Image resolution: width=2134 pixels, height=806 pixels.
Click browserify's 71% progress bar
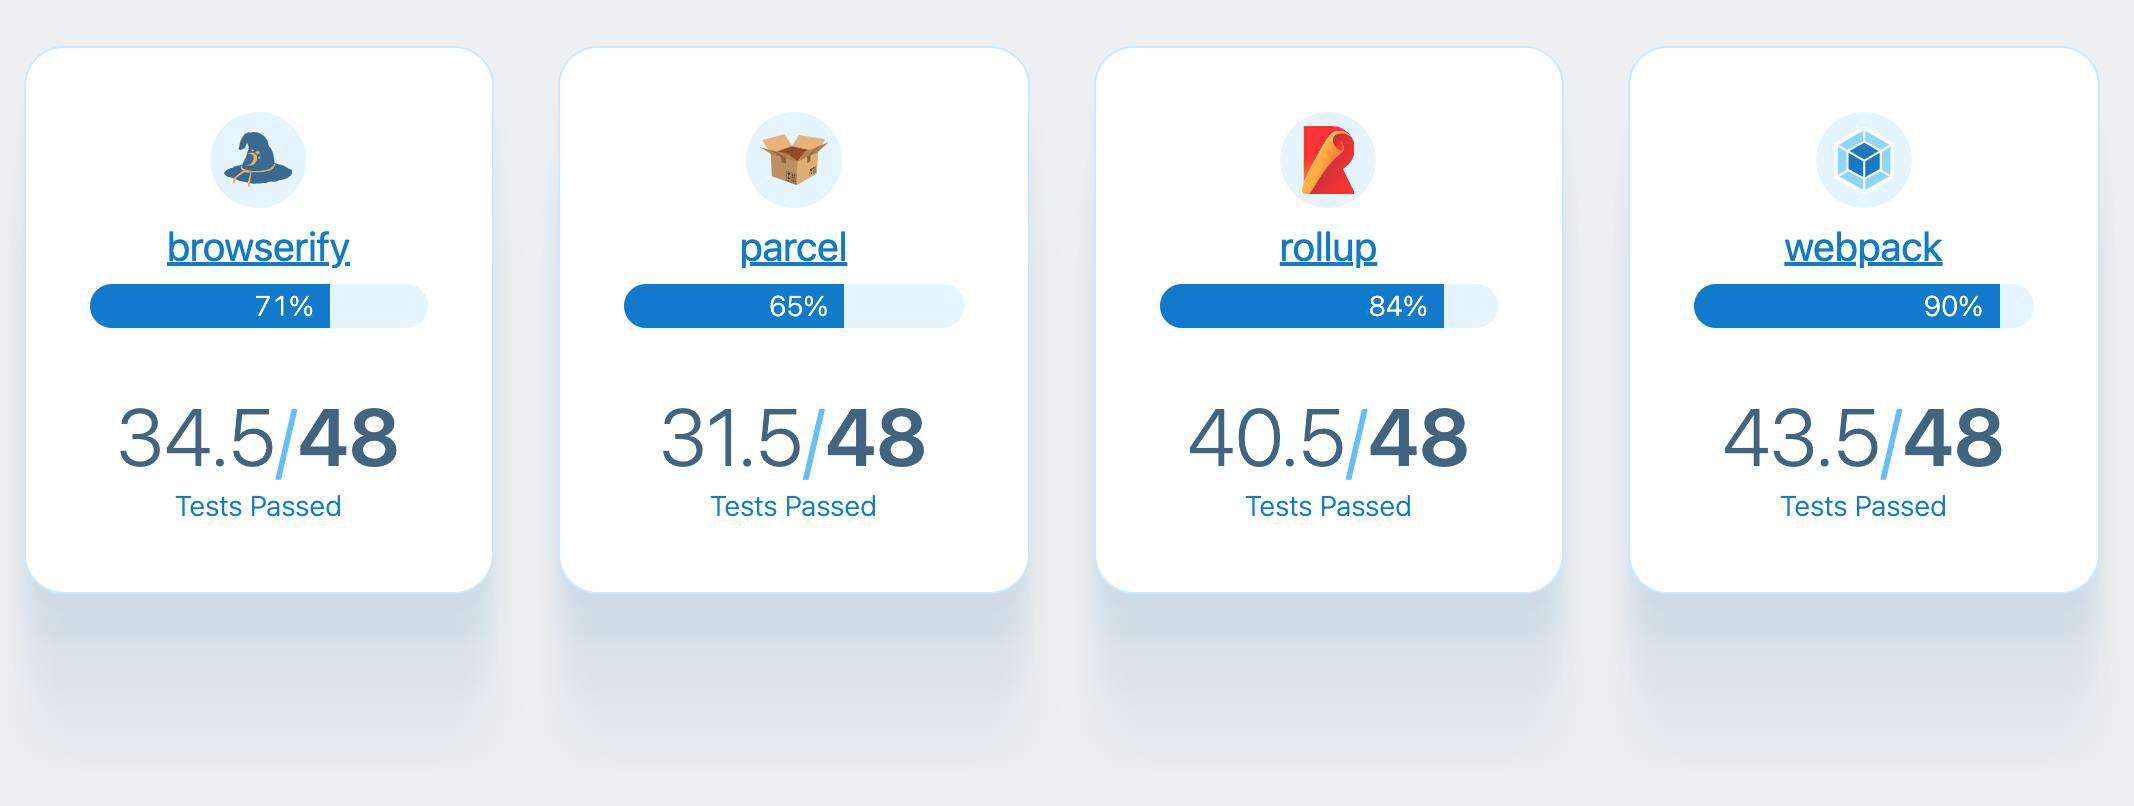click(x=259, y=306)
